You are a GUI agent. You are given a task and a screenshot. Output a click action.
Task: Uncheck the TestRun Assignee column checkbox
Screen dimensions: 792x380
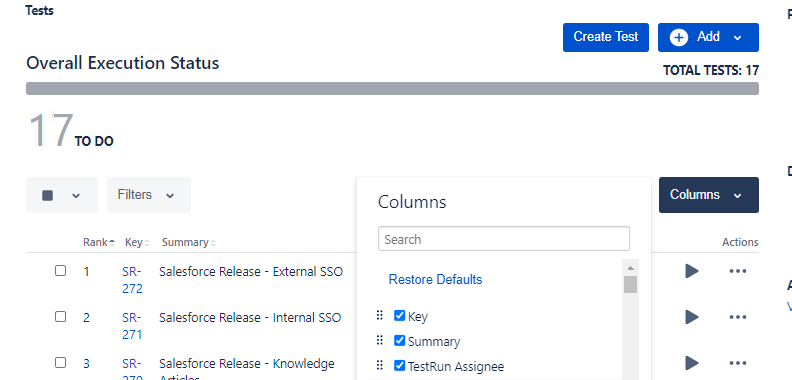(x=400, y=365)
